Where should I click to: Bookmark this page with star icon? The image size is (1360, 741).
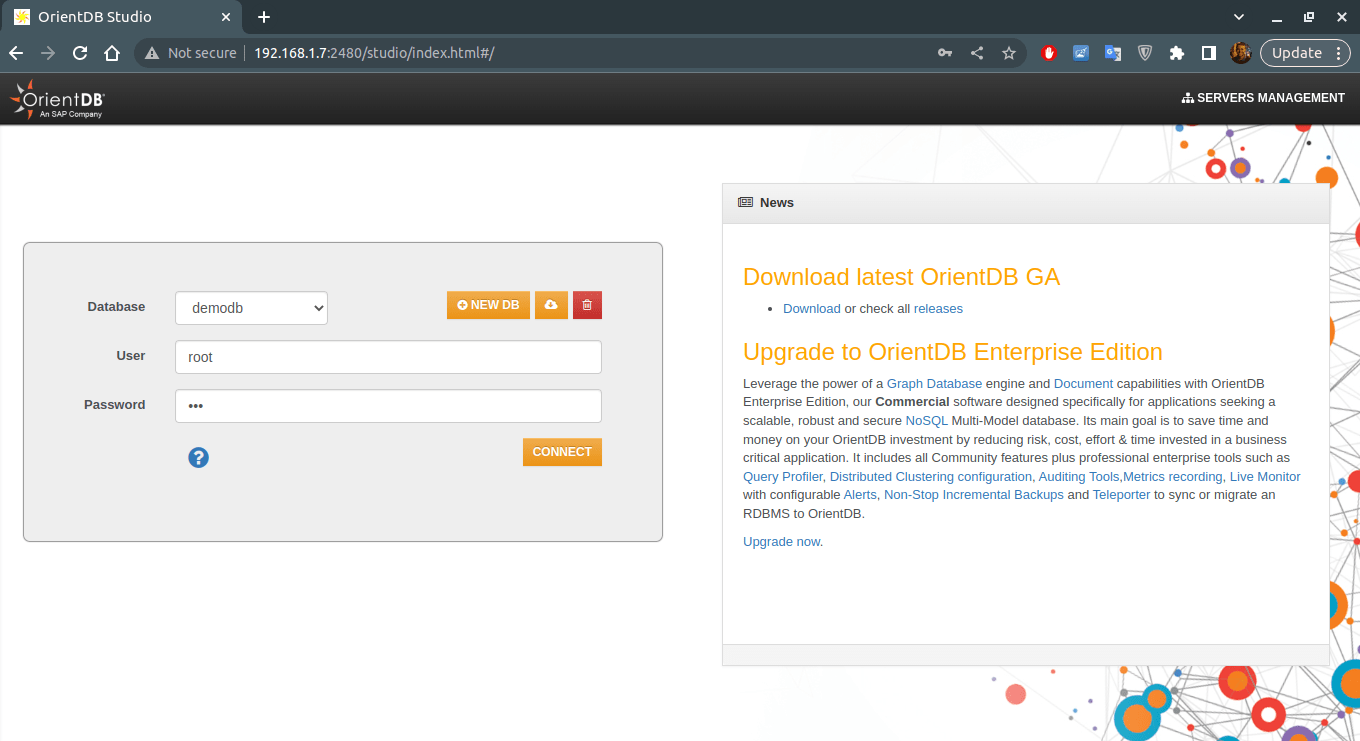pyautogui.click(x=1009, y=53)
